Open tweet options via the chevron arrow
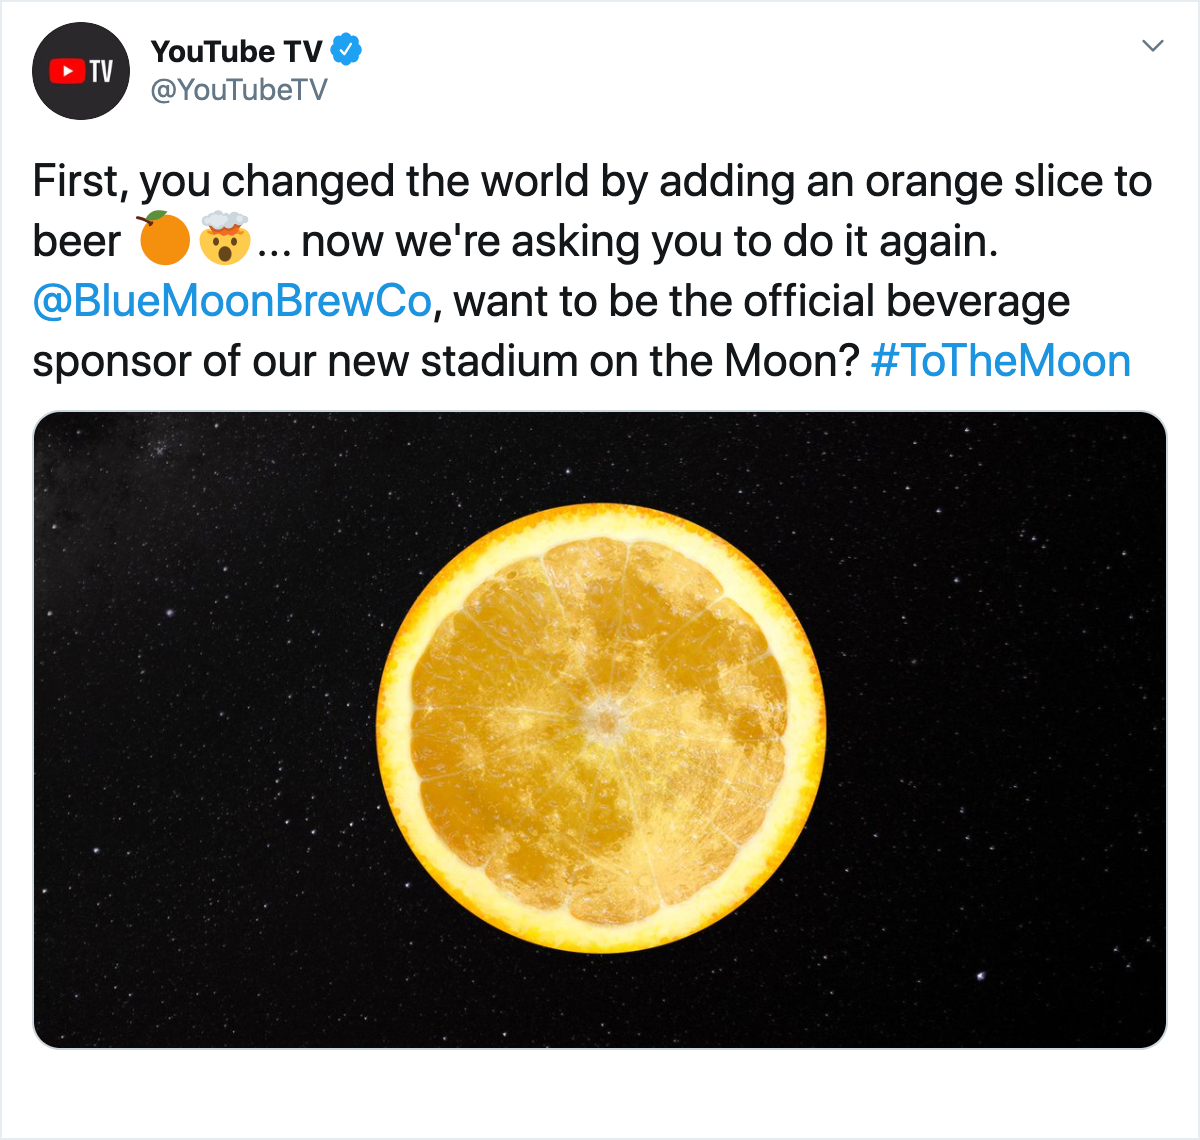 pos(1153,46)
